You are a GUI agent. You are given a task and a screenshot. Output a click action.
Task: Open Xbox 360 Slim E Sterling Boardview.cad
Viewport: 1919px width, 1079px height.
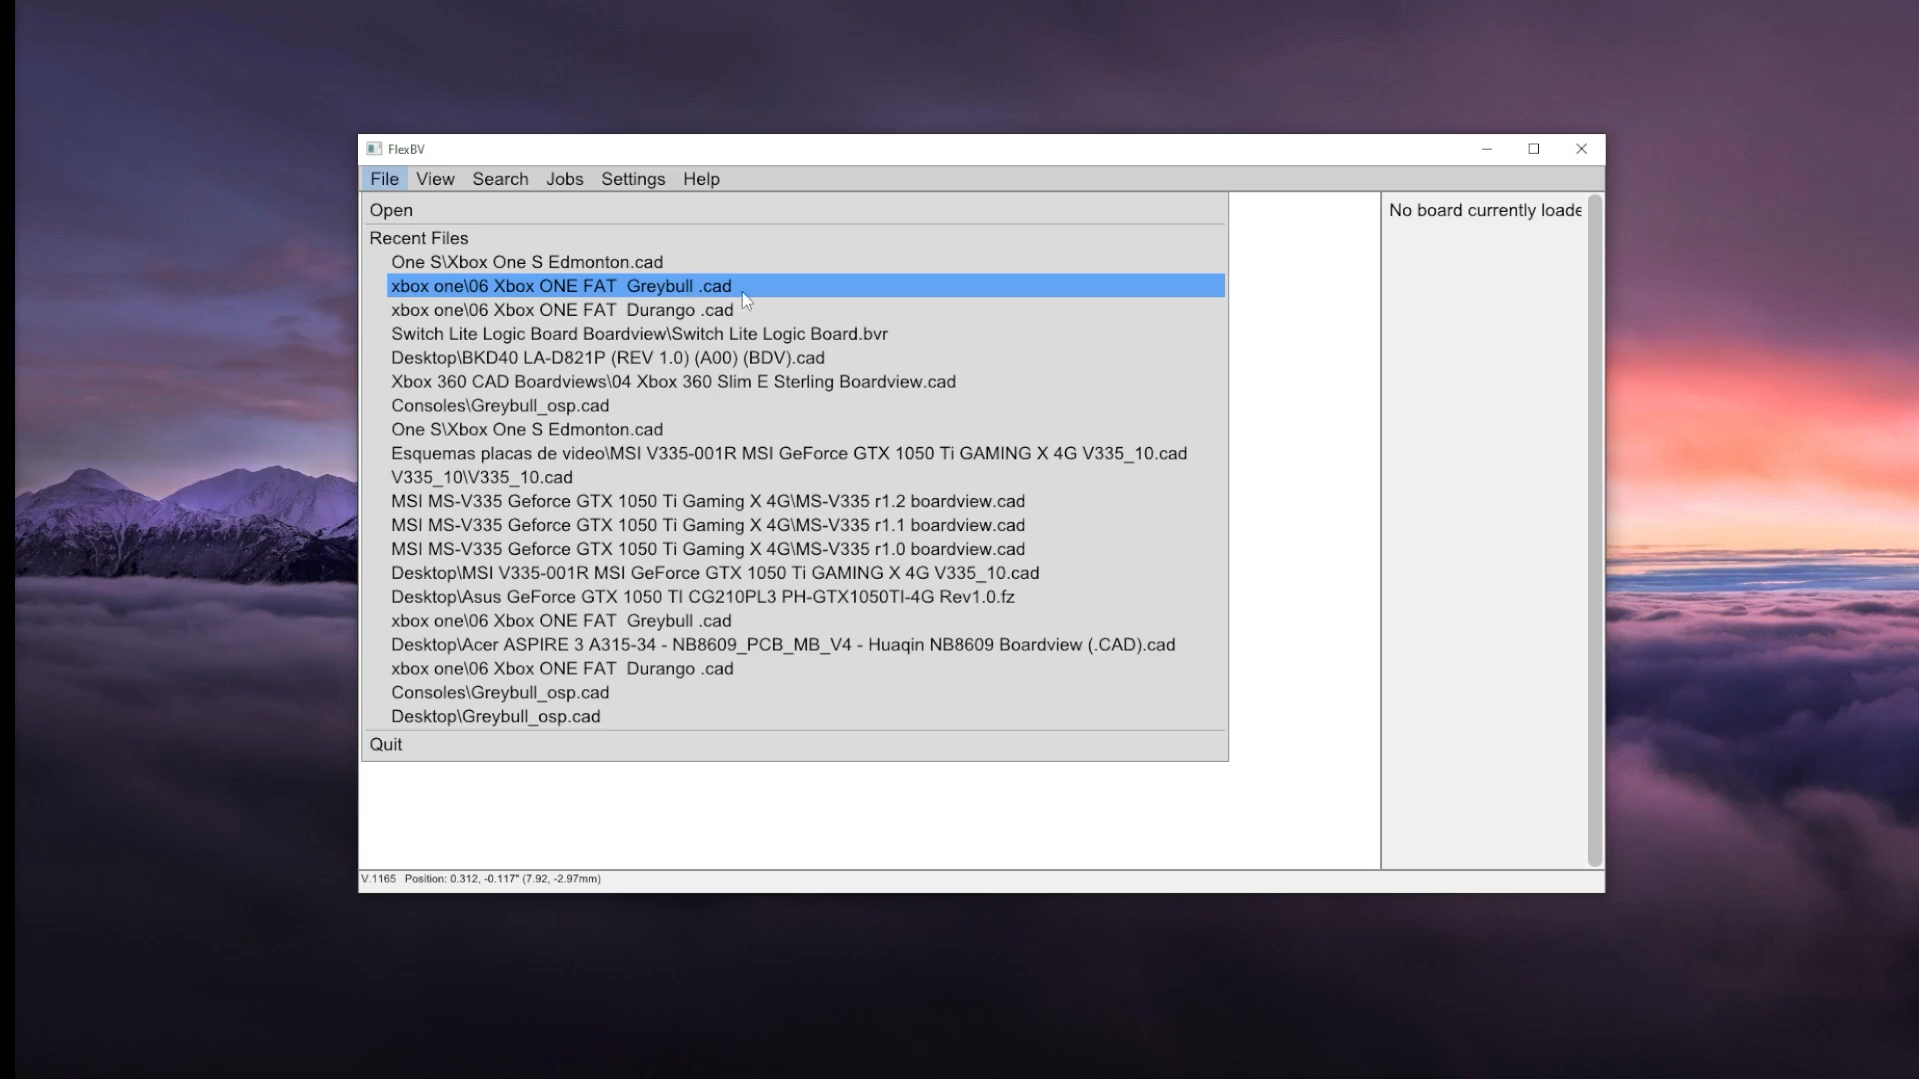coord(806,382)
